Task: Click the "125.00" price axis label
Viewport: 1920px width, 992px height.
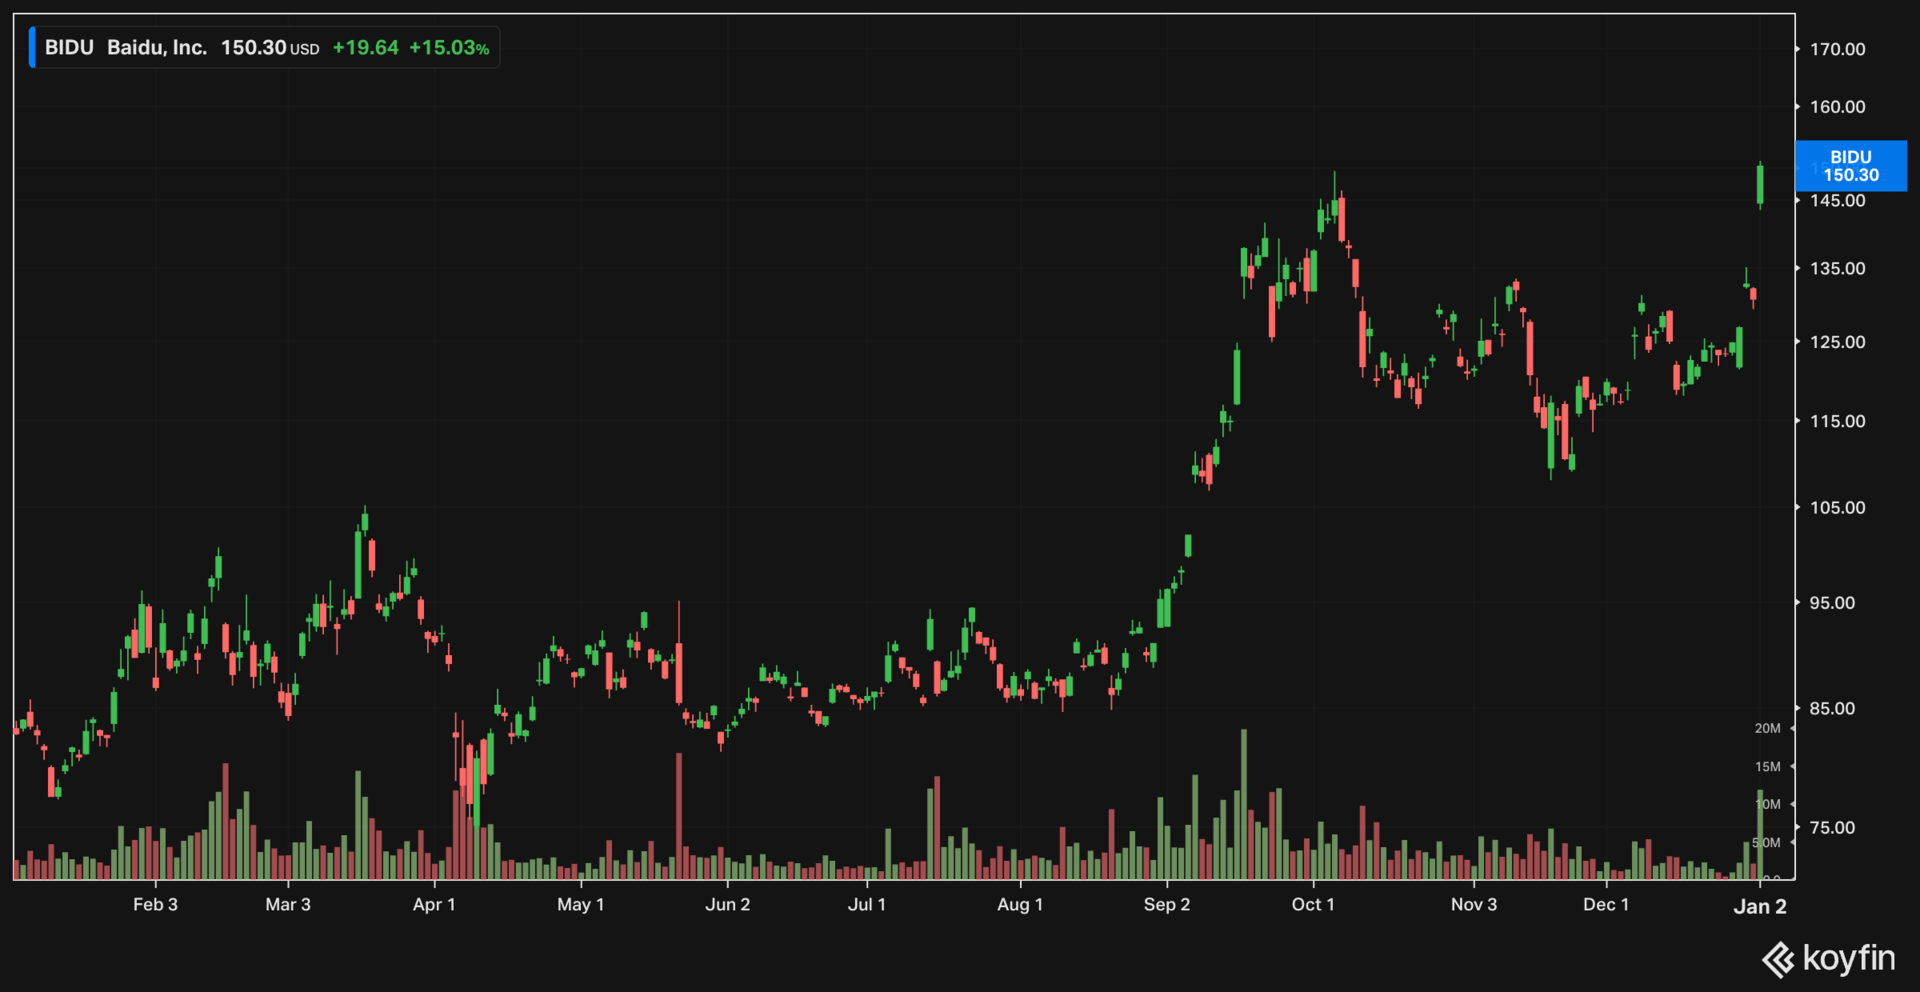Action: 1838,342
